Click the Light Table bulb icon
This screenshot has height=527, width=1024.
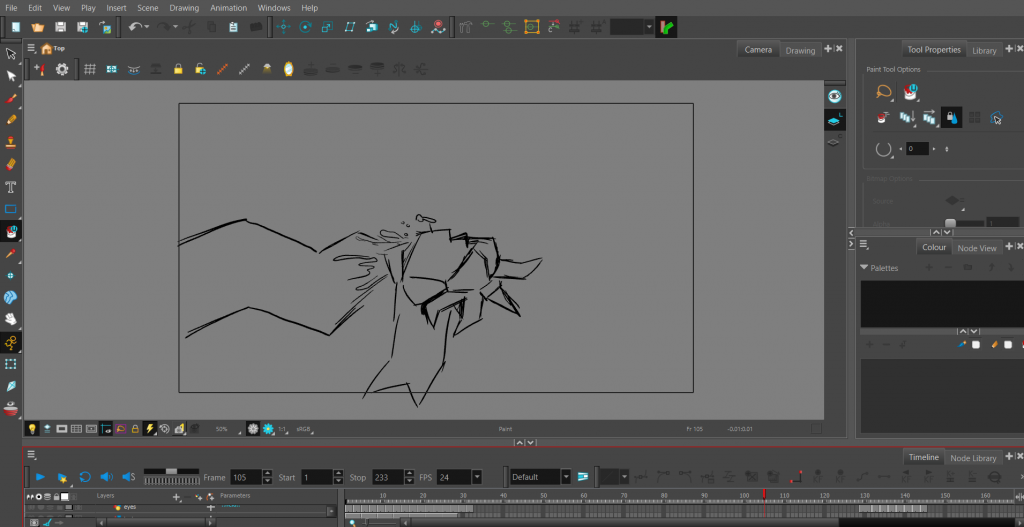32,428
